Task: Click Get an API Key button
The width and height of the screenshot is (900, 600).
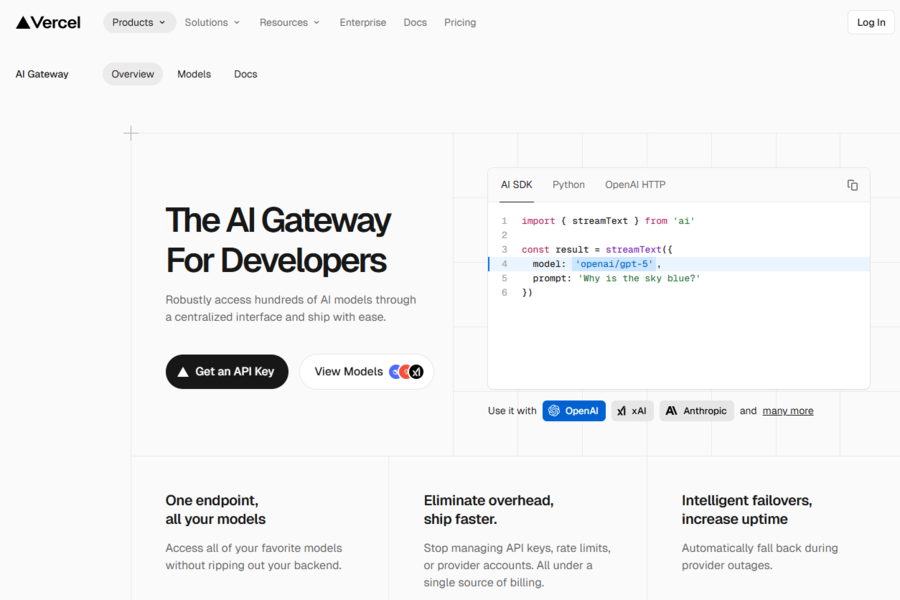Action: tap(227, 371)
